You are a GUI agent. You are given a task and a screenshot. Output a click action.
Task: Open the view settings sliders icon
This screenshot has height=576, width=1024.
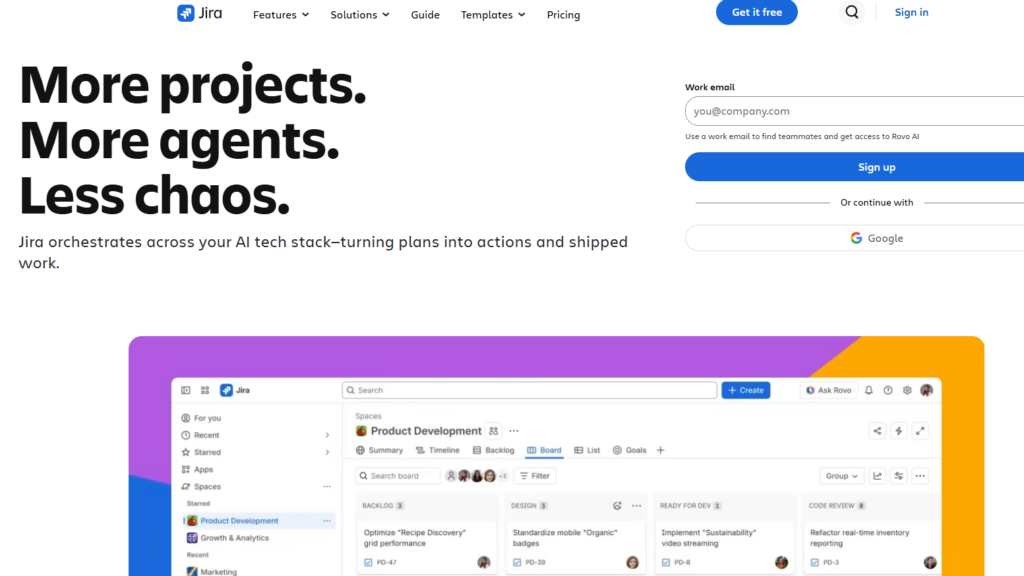[x=899, y=476]
